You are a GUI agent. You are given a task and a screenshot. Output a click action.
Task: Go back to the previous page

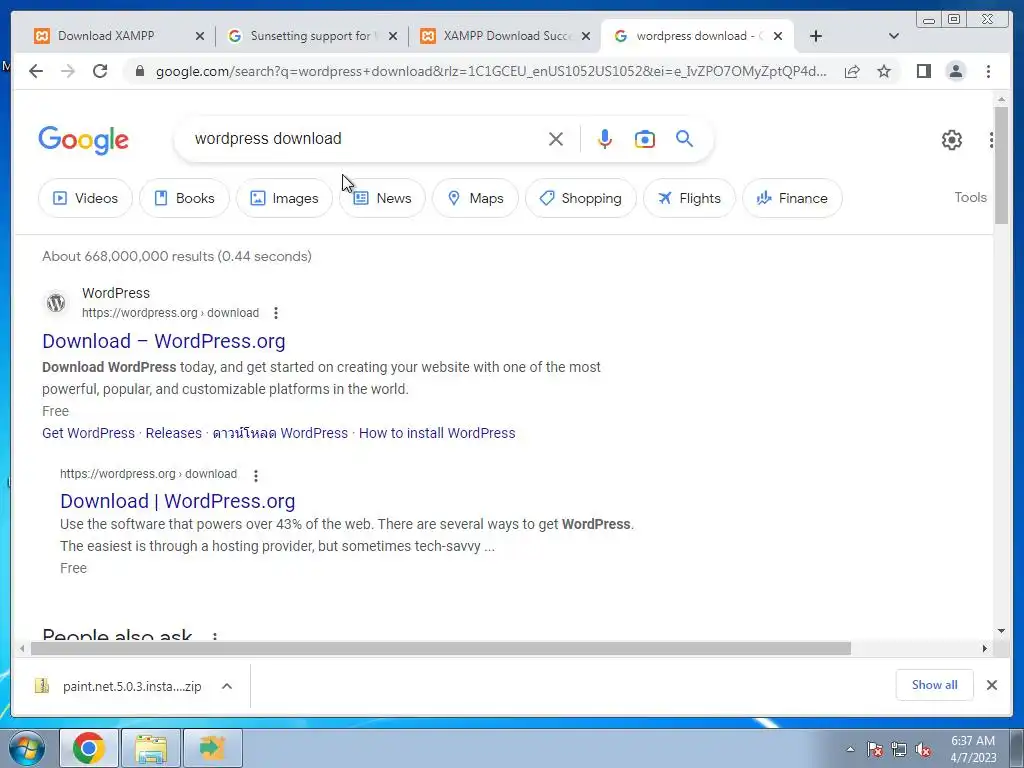click(x=36, y=71)
